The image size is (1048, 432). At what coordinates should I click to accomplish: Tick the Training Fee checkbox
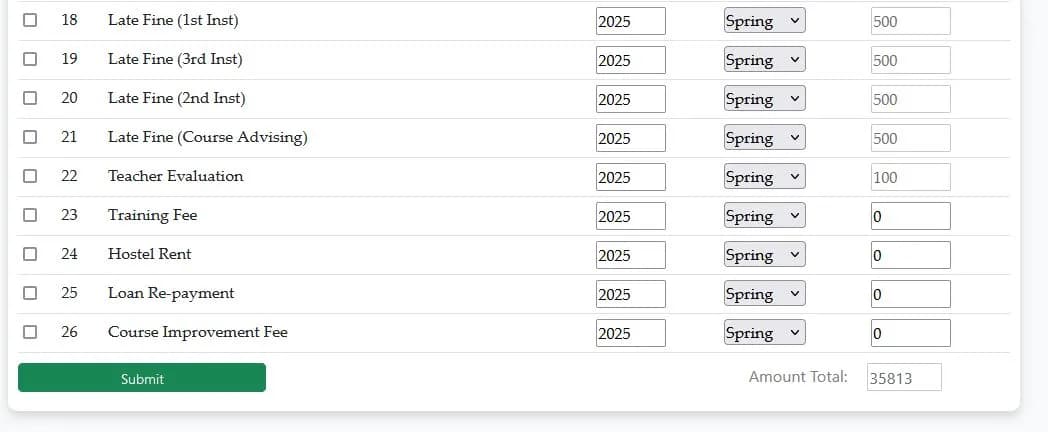30,215
